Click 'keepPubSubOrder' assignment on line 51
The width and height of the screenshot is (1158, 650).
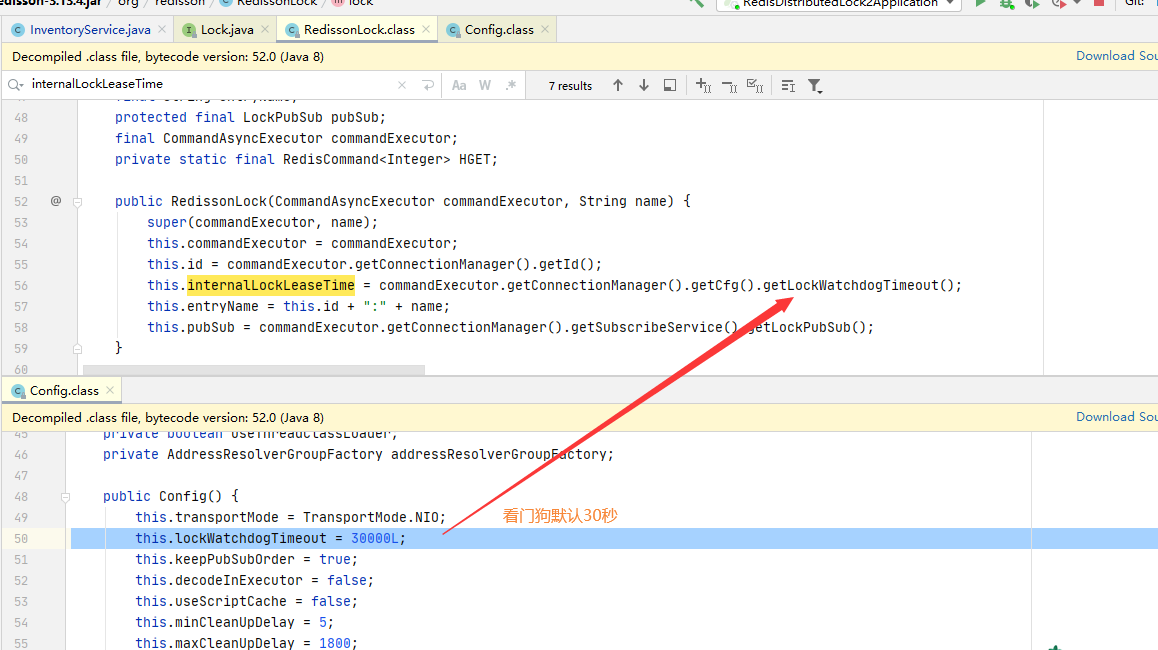pos(246,559)
